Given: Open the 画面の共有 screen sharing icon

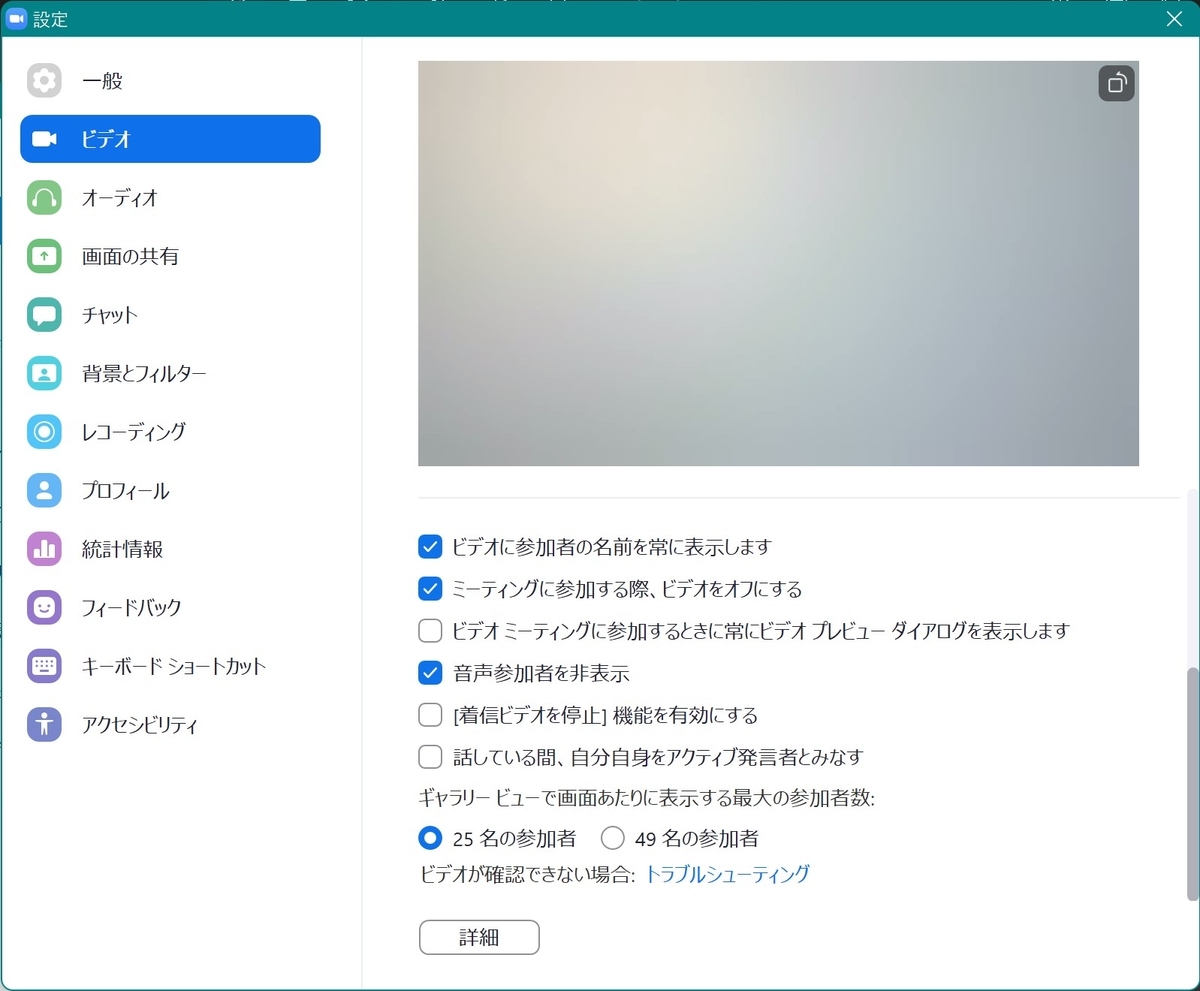Looking at the screenshot, I should 44,256.
